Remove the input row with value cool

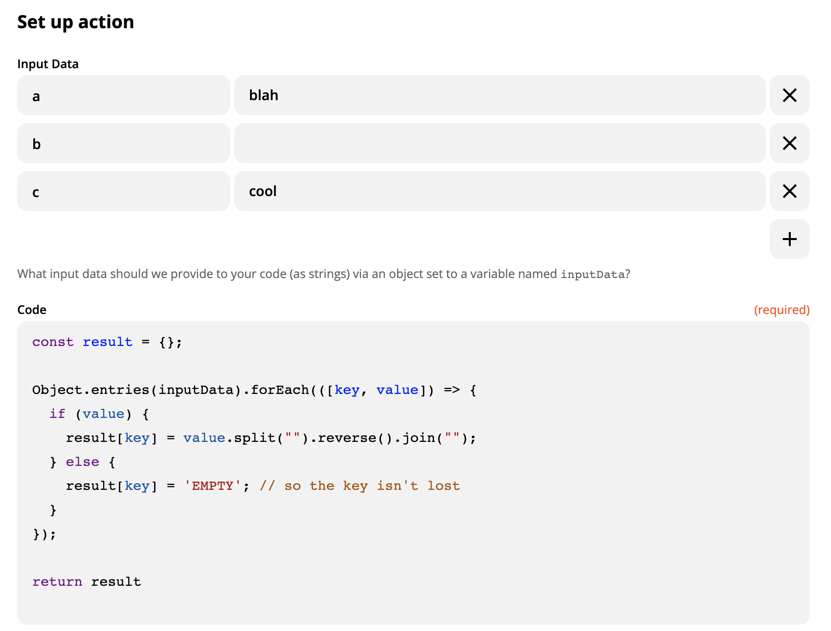point(789,192)
